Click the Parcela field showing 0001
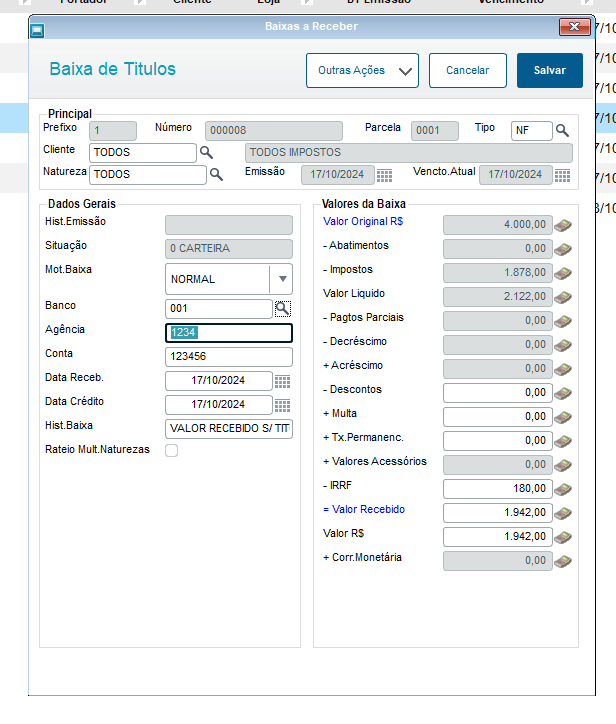Viewport: 616px width, 724px height. pos(435,131)
